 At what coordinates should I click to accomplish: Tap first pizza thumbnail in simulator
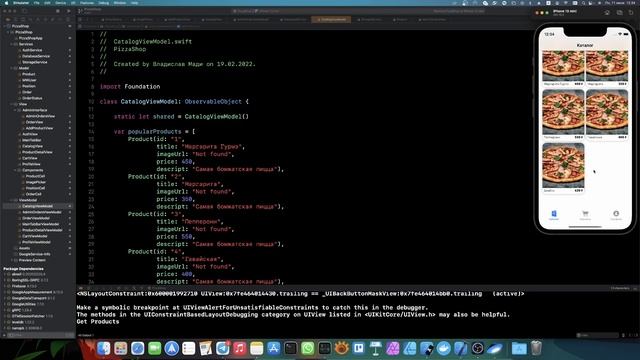tap(563, 65)
